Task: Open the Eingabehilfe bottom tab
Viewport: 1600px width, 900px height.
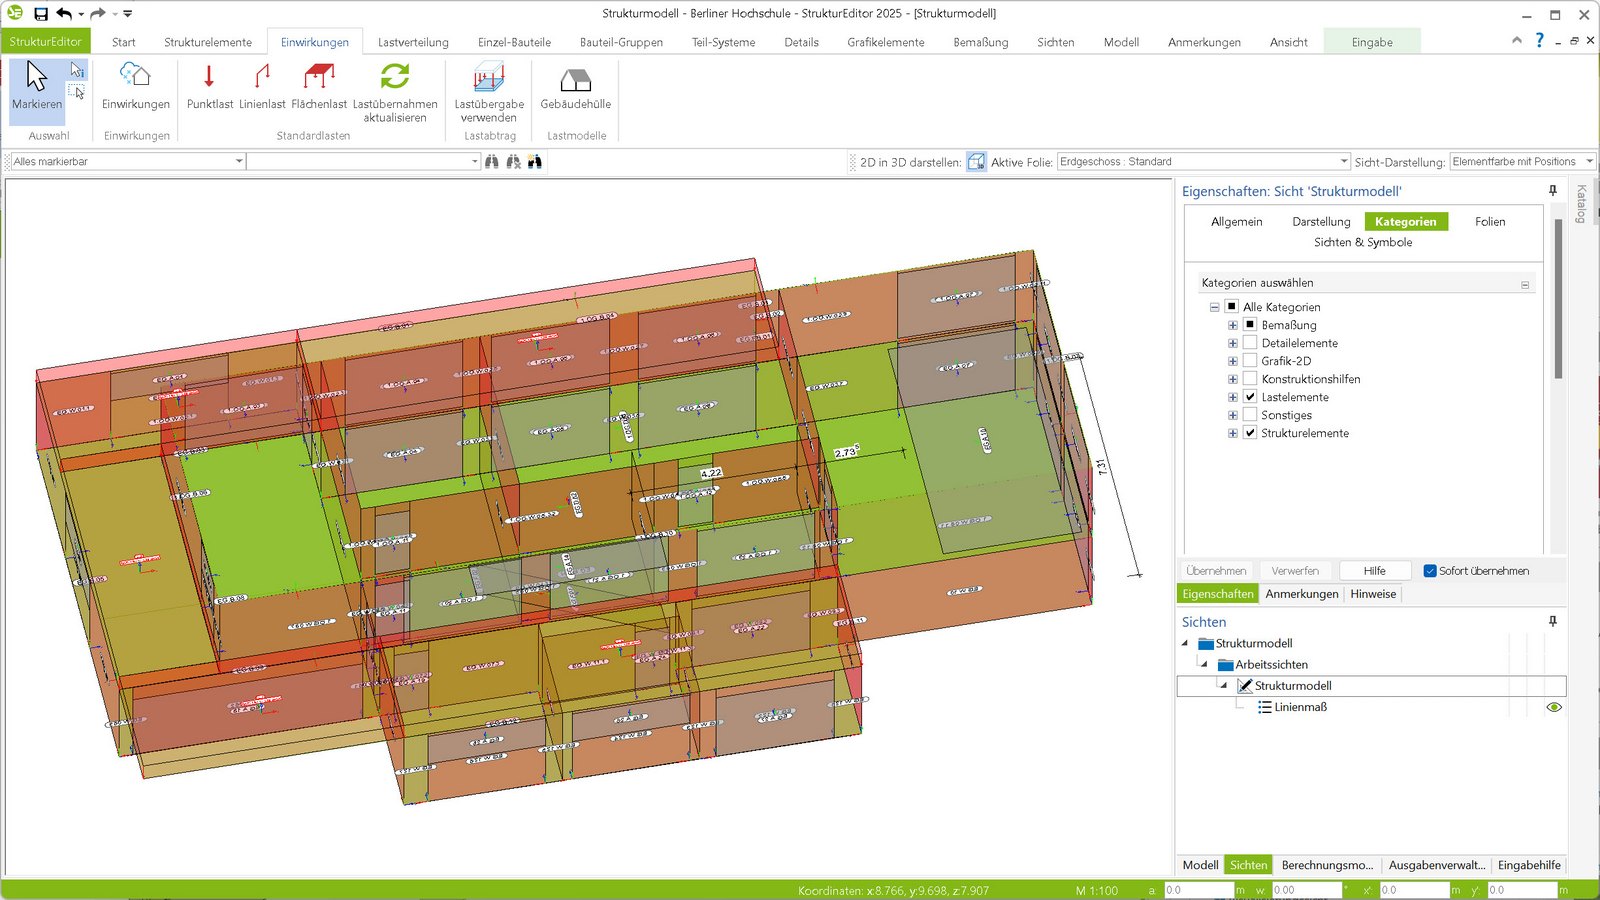Action: (x=1529, y=865)
